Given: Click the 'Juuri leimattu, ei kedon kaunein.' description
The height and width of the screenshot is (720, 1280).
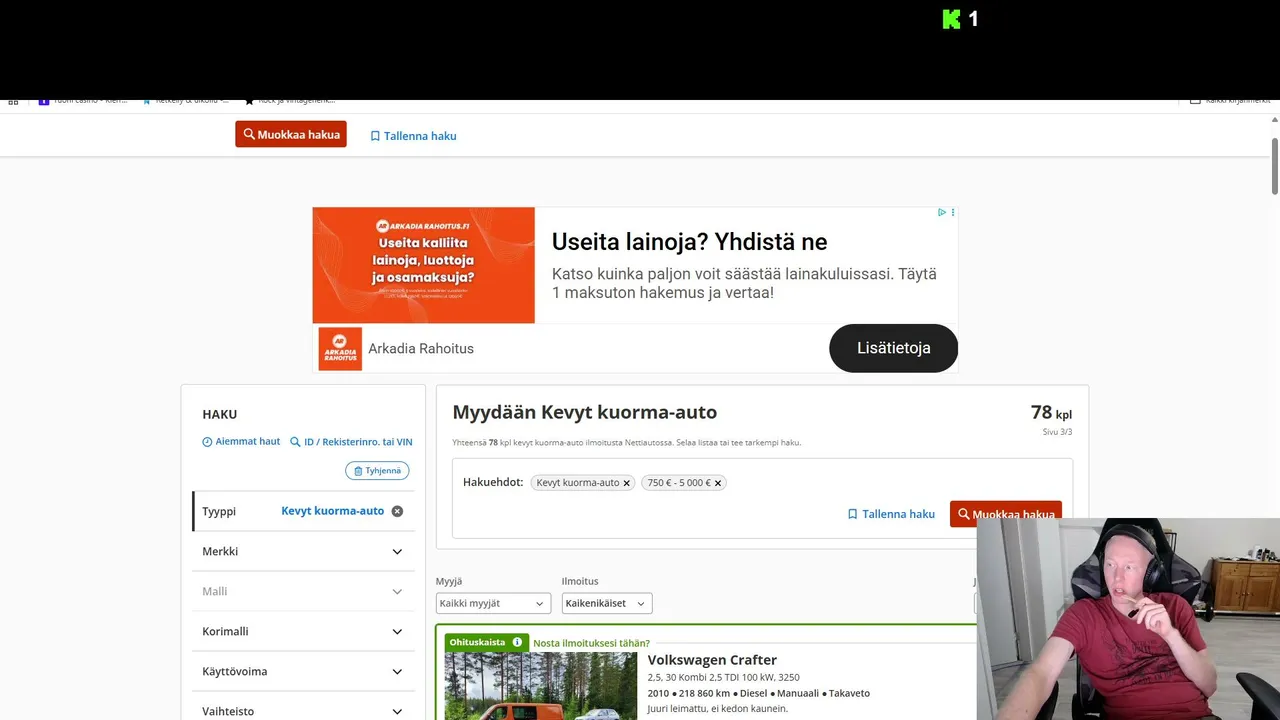Looking at the screenshot, I should 718,709.
